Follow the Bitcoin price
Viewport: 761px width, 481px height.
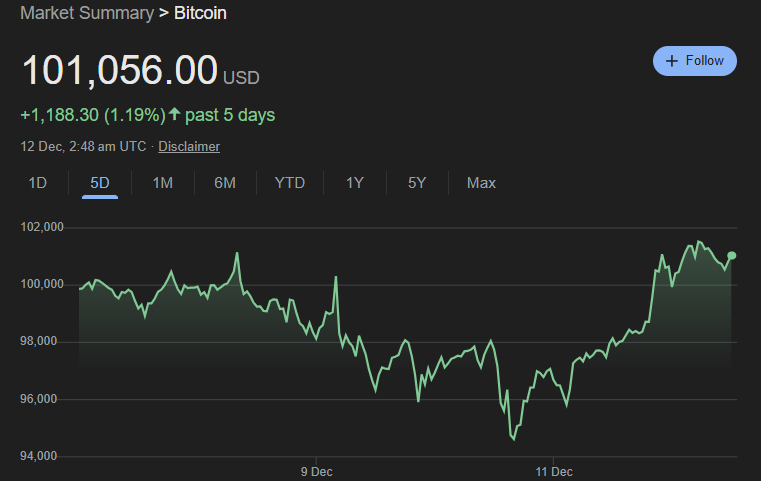695,61
